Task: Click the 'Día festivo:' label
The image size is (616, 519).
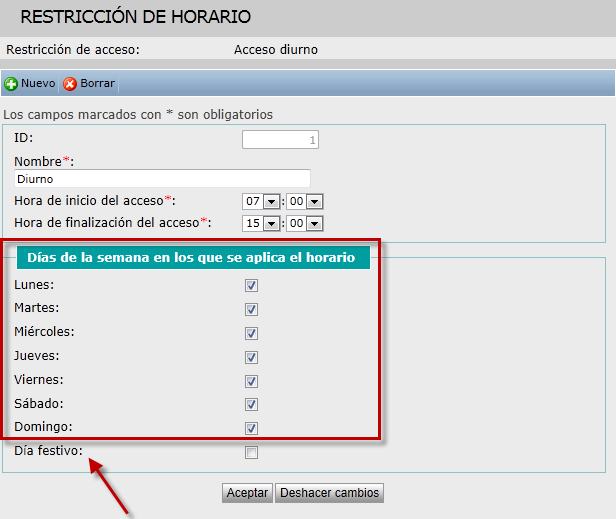Action: point(48,451)
